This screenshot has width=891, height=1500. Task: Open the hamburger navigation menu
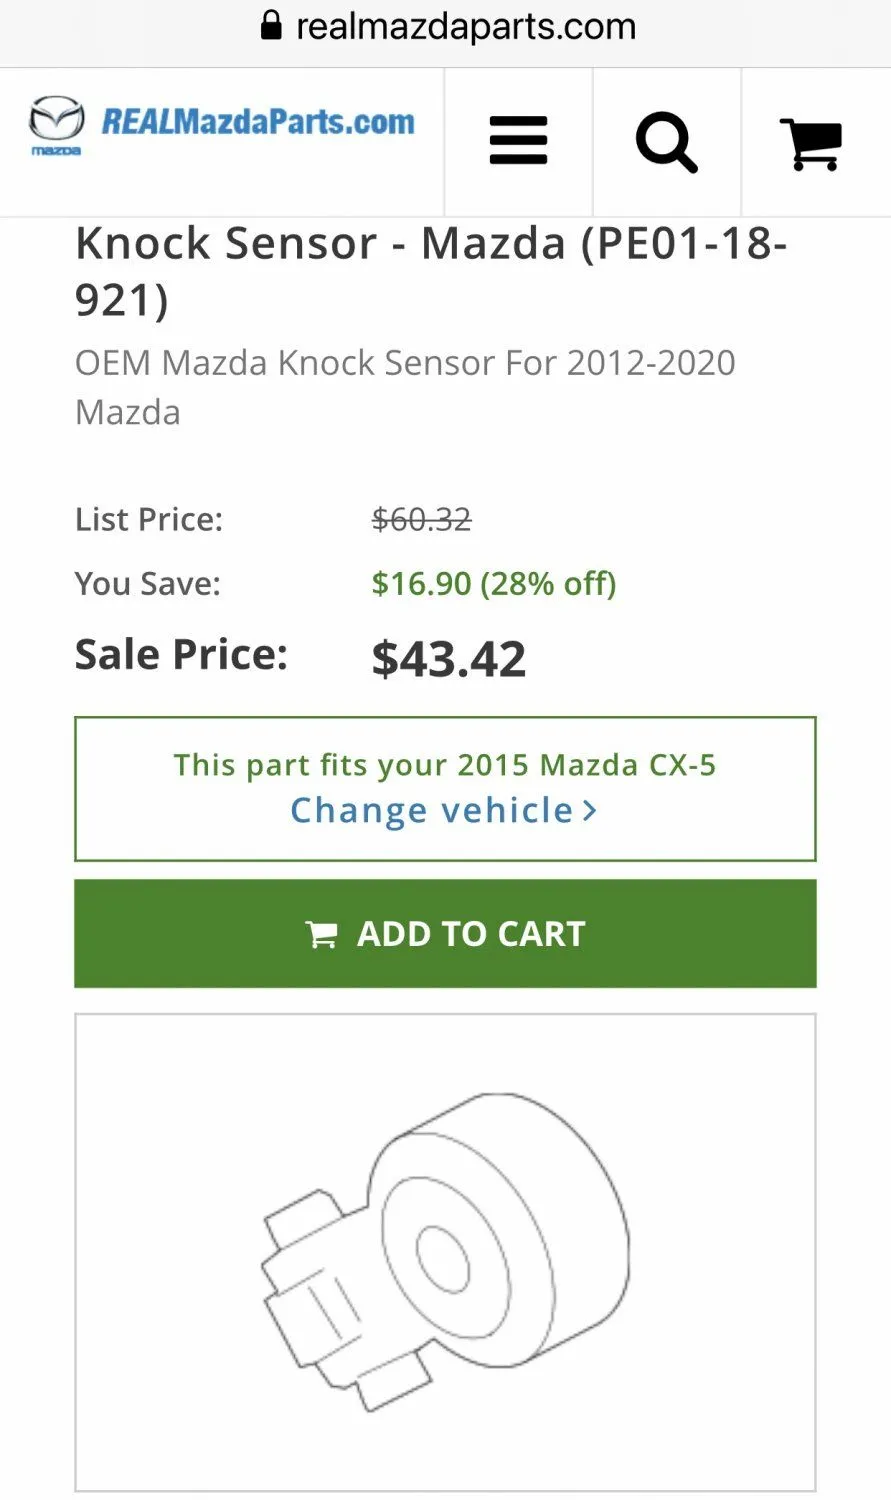[x=518, y=141]
